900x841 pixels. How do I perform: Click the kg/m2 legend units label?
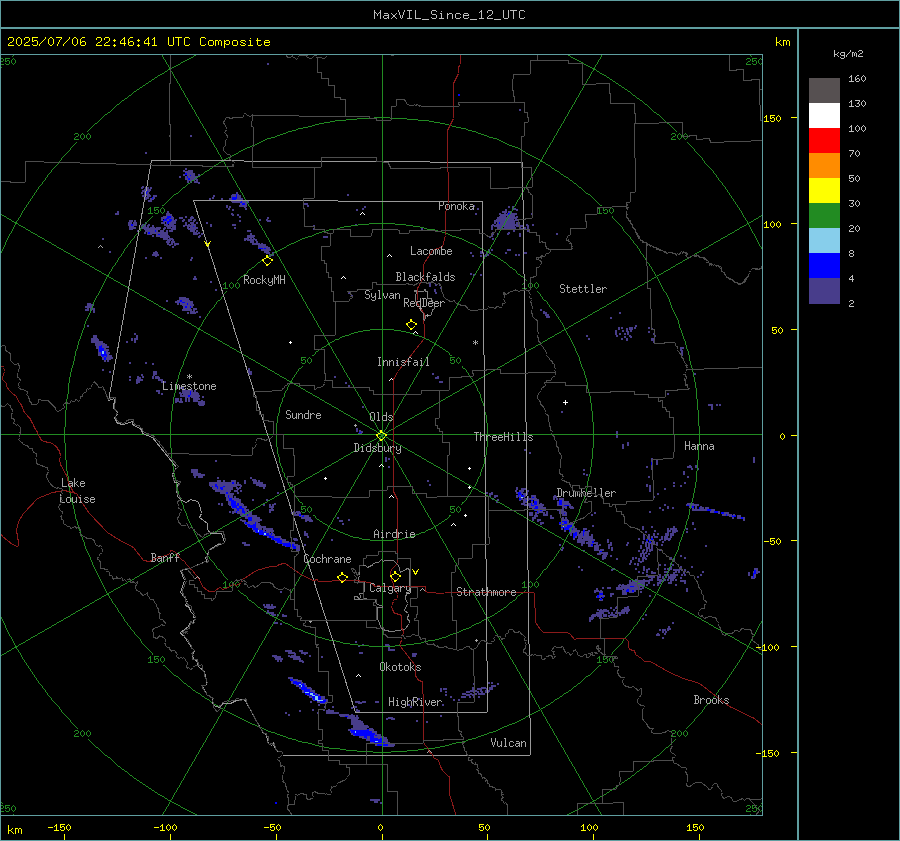pyautogui.click(x=848, y=54)
